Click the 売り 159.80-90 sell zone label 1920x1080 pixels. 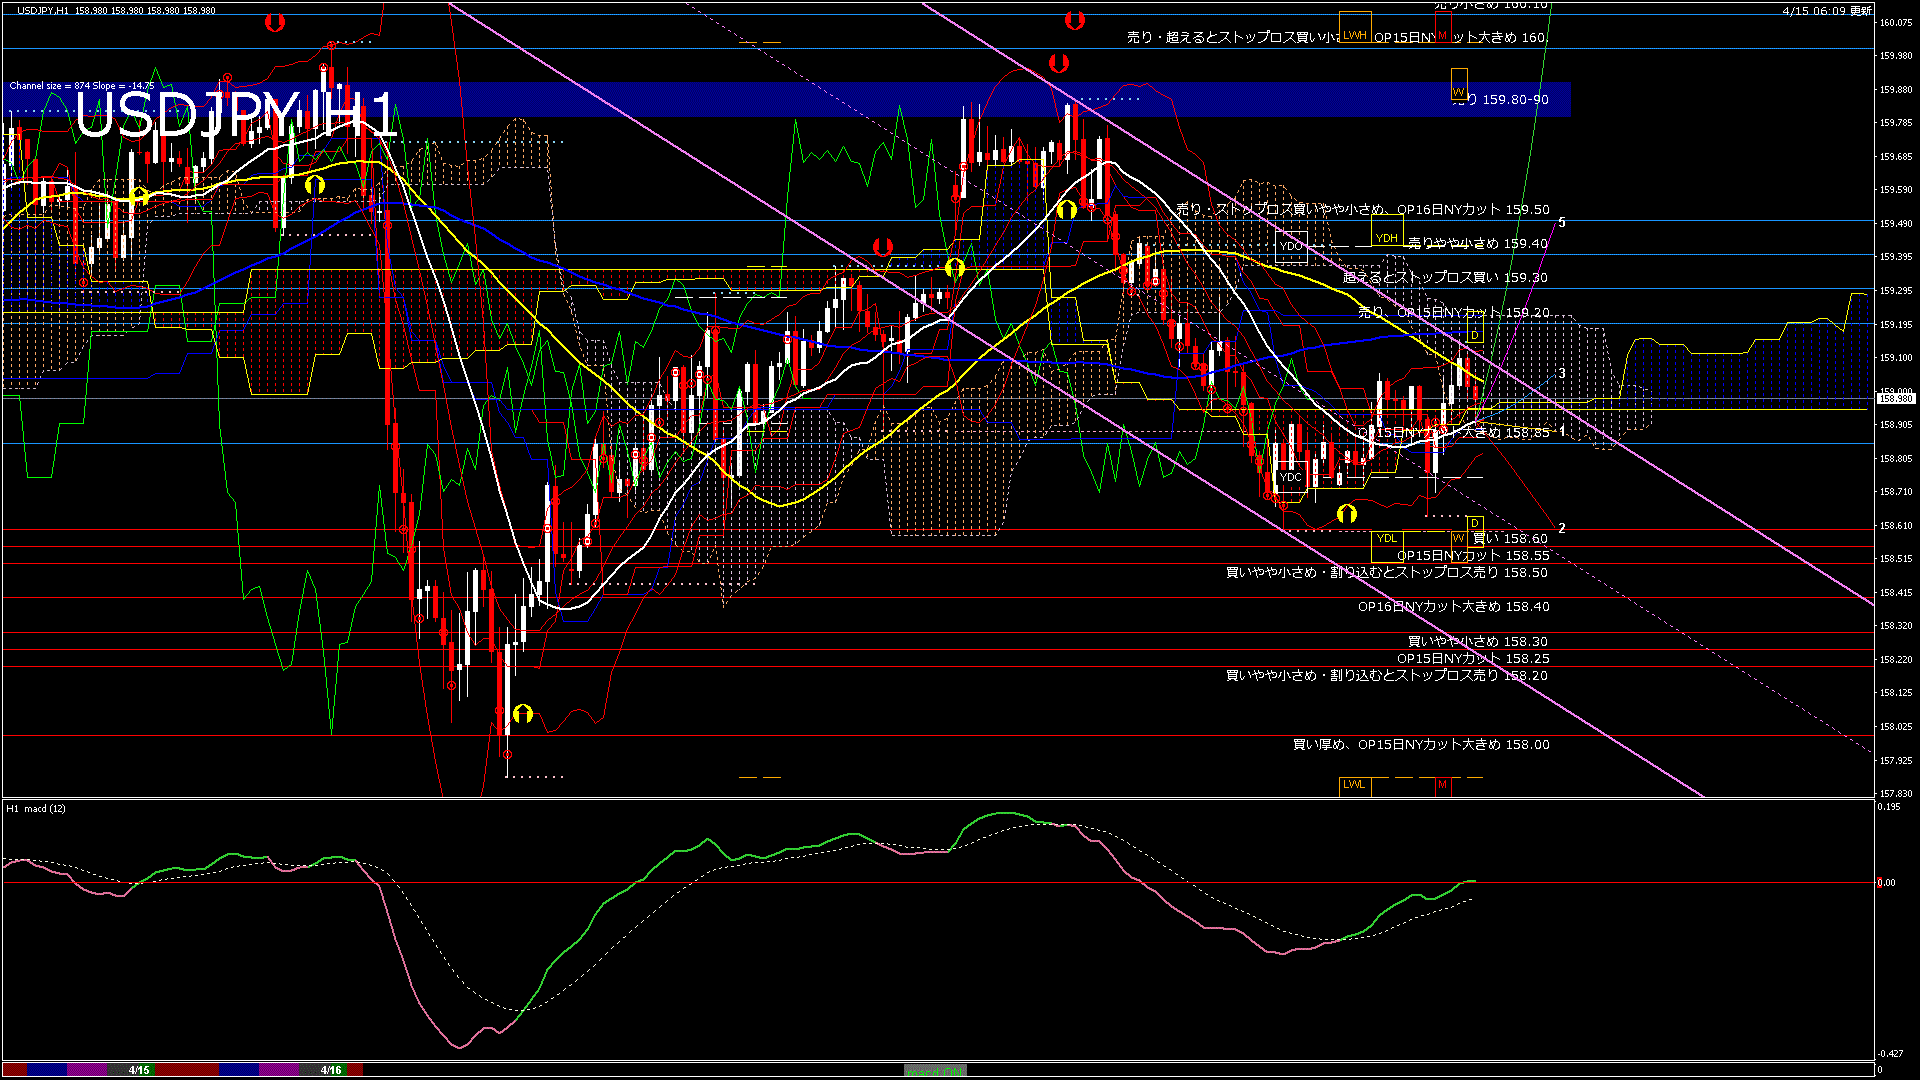coord(1500,100)
